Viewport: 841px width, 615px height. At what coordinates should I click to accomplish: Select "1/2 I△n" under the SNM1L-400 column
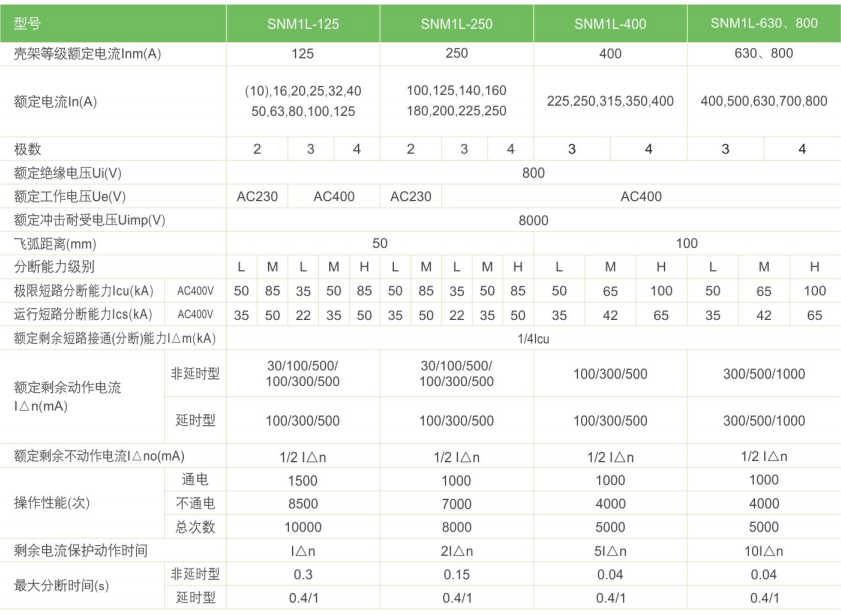(610, 457)
